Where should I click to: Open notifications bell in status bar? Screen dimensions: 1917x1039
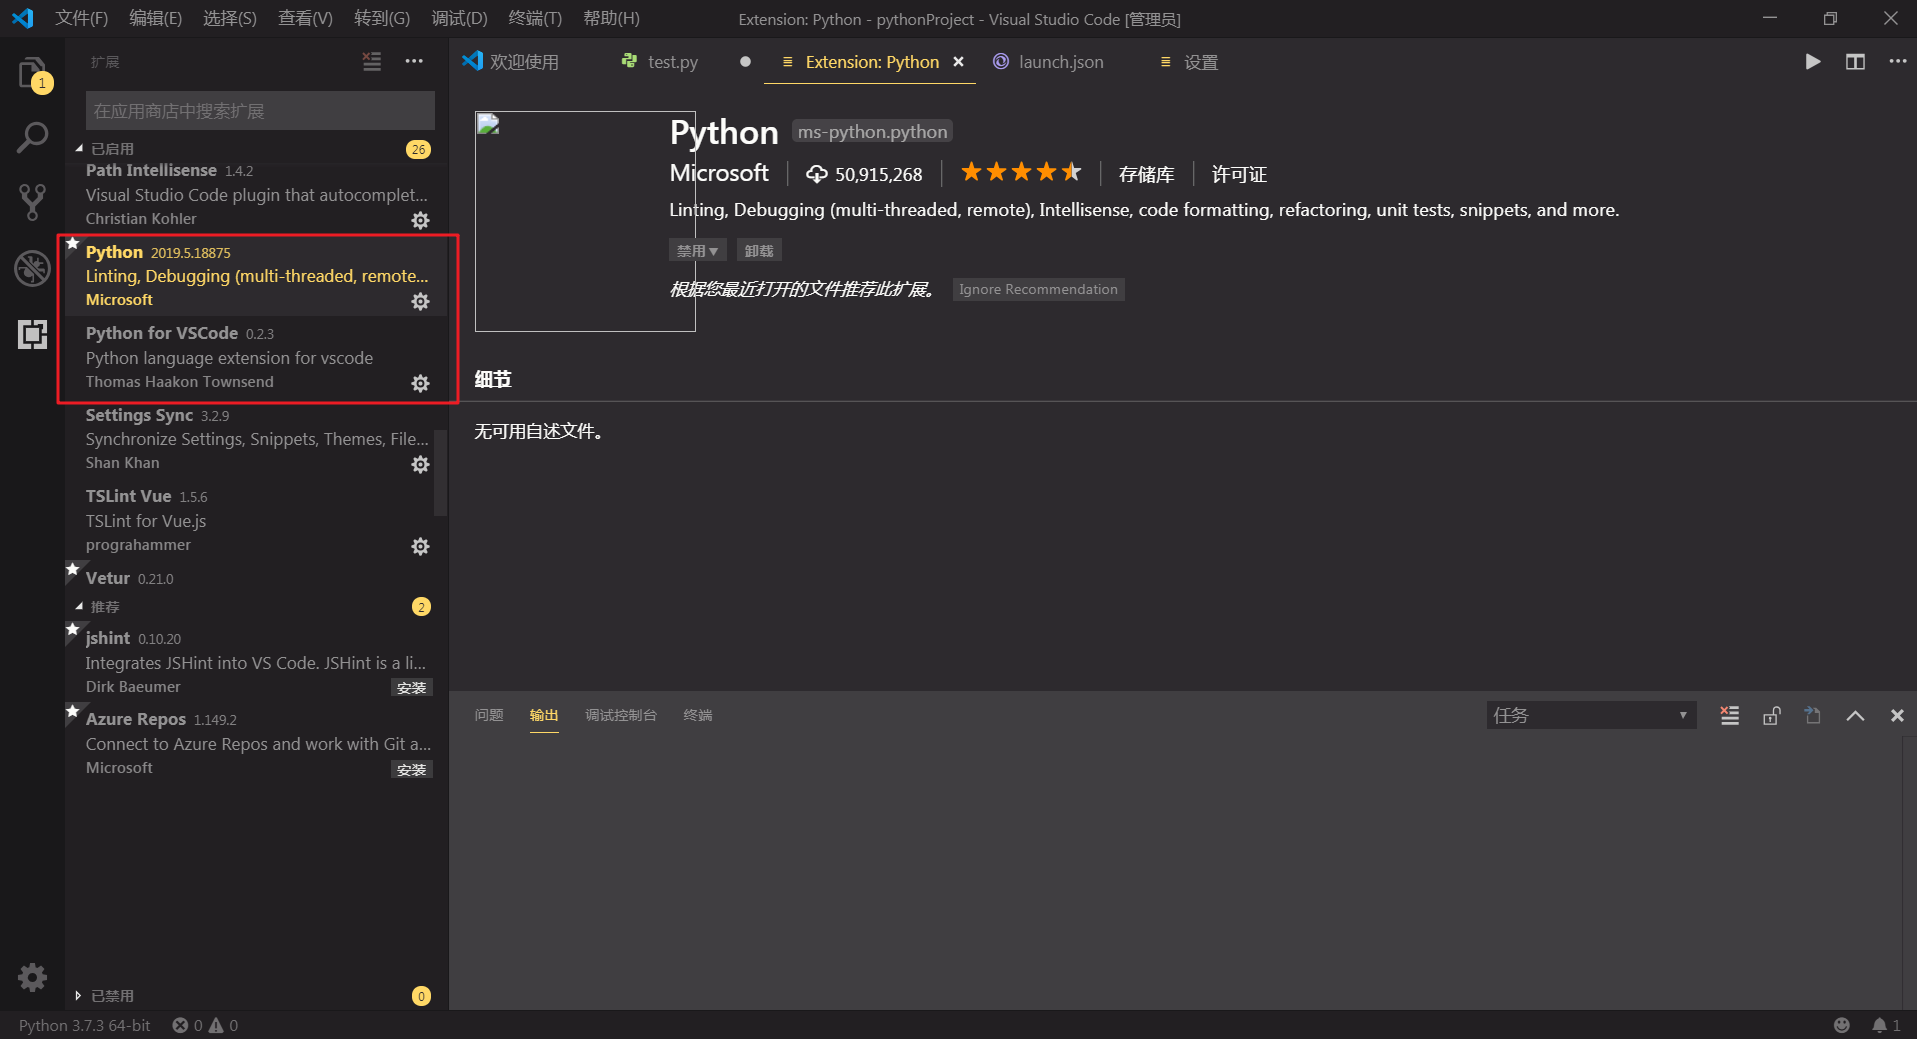[x=1886, y=1025]
